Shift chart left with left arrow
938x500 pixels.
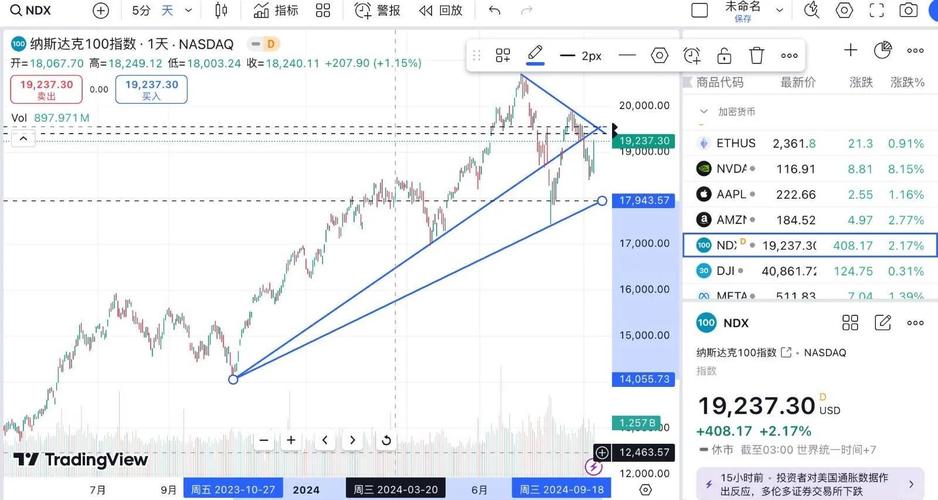click(x=325, y=440)
